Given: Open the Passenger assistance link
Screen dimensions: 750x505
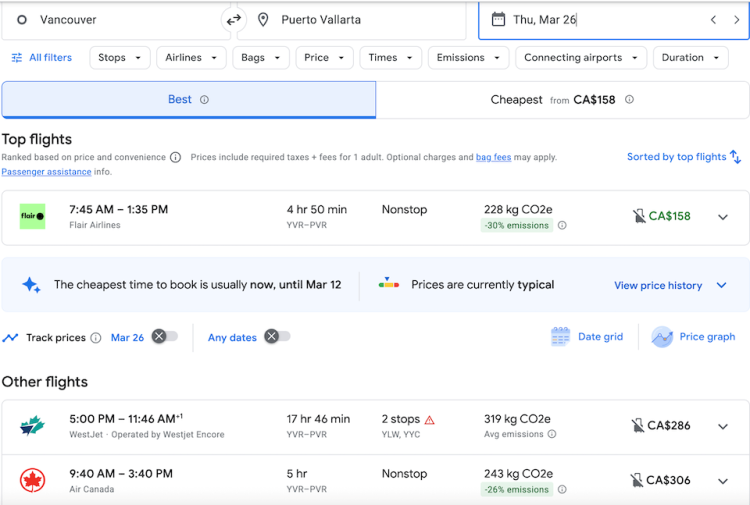Looking at the screenshot, I should click(x=46, y=172).
